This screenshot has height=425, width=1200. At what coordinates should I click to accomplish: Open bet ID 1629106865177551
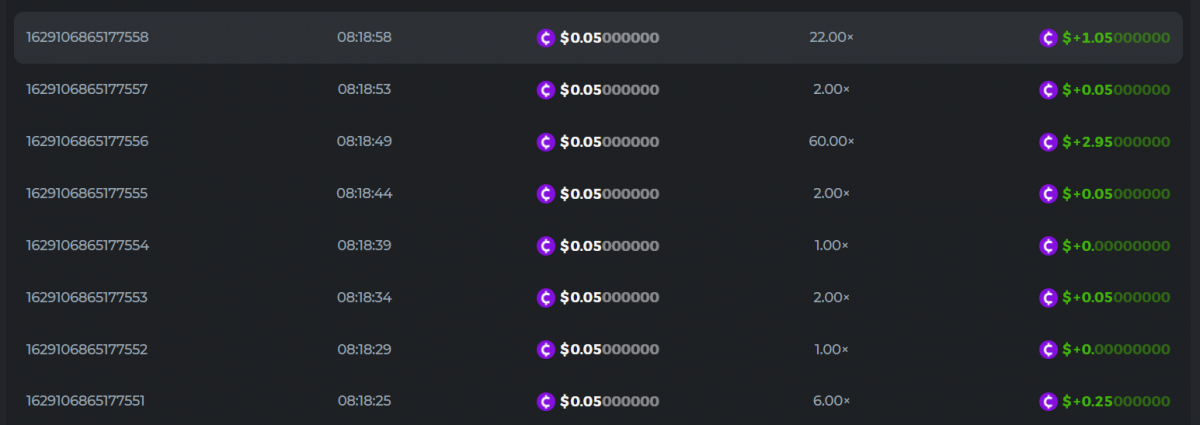[x=85, y=402]
